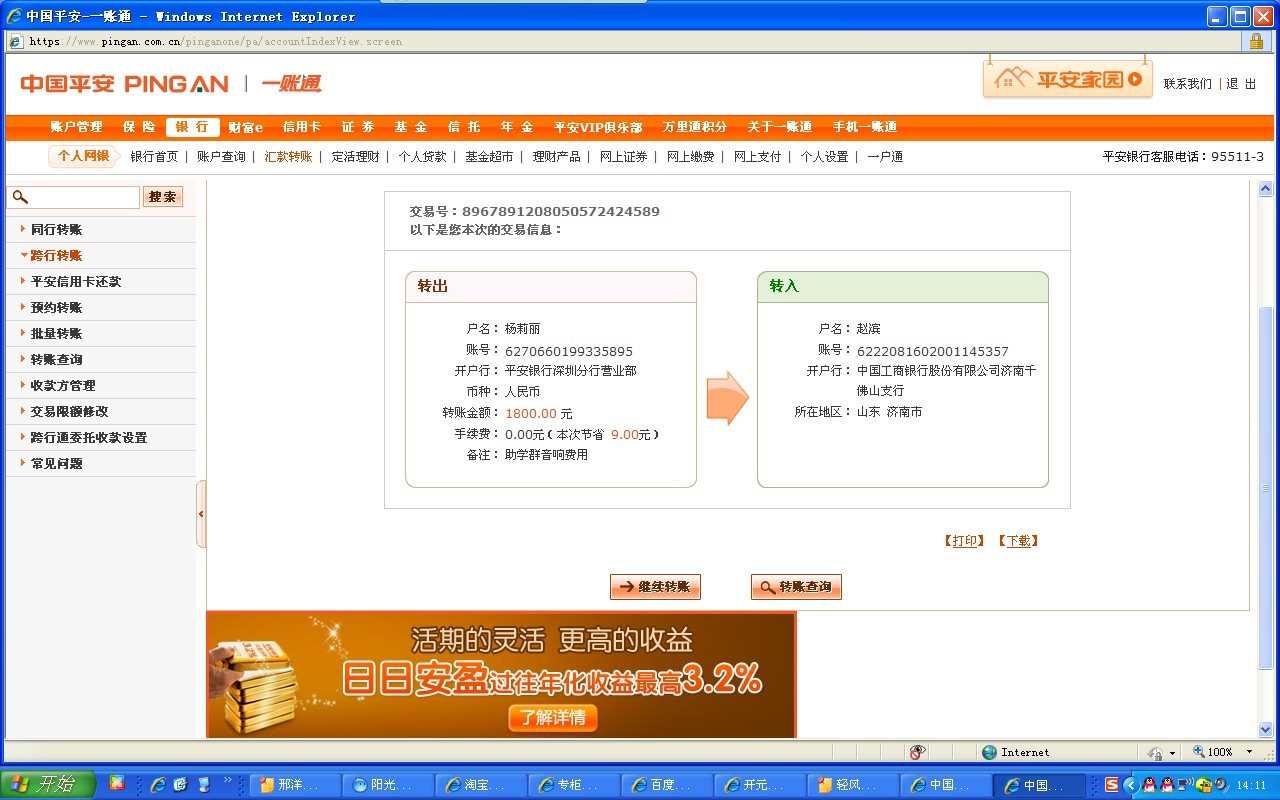Expand 批量转账 sidebar item
This screenshot has width=1280, height=800.
[56, 334]
